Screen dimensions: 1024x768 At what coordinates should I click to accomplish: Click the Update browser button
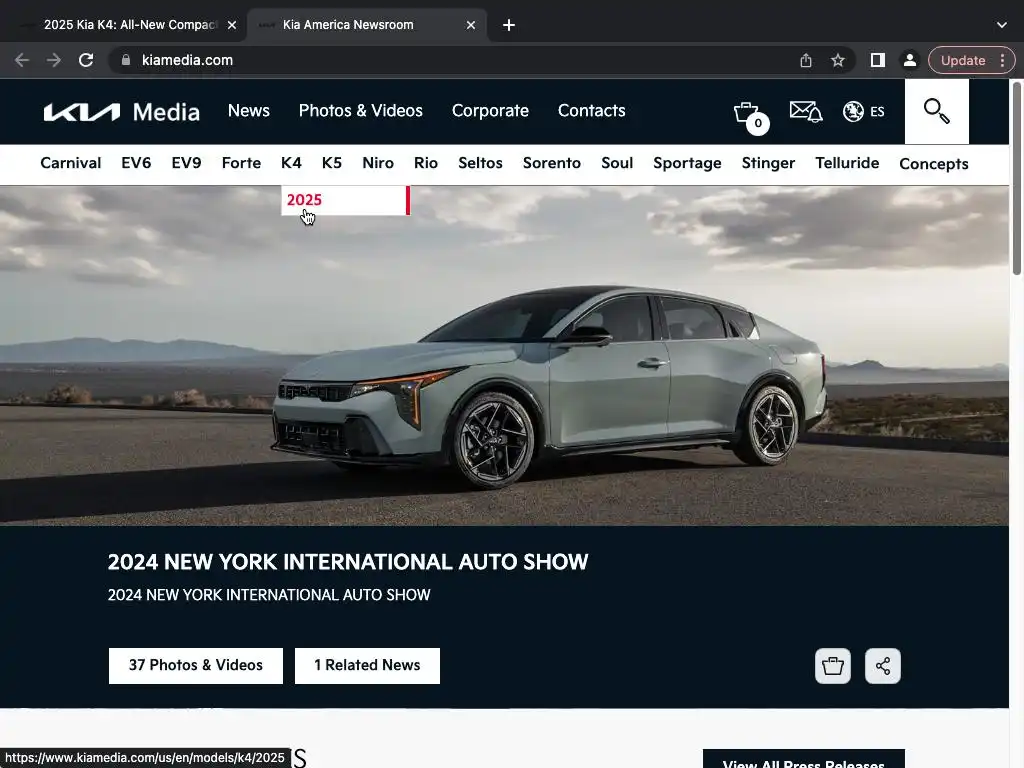tap(963, 60)
